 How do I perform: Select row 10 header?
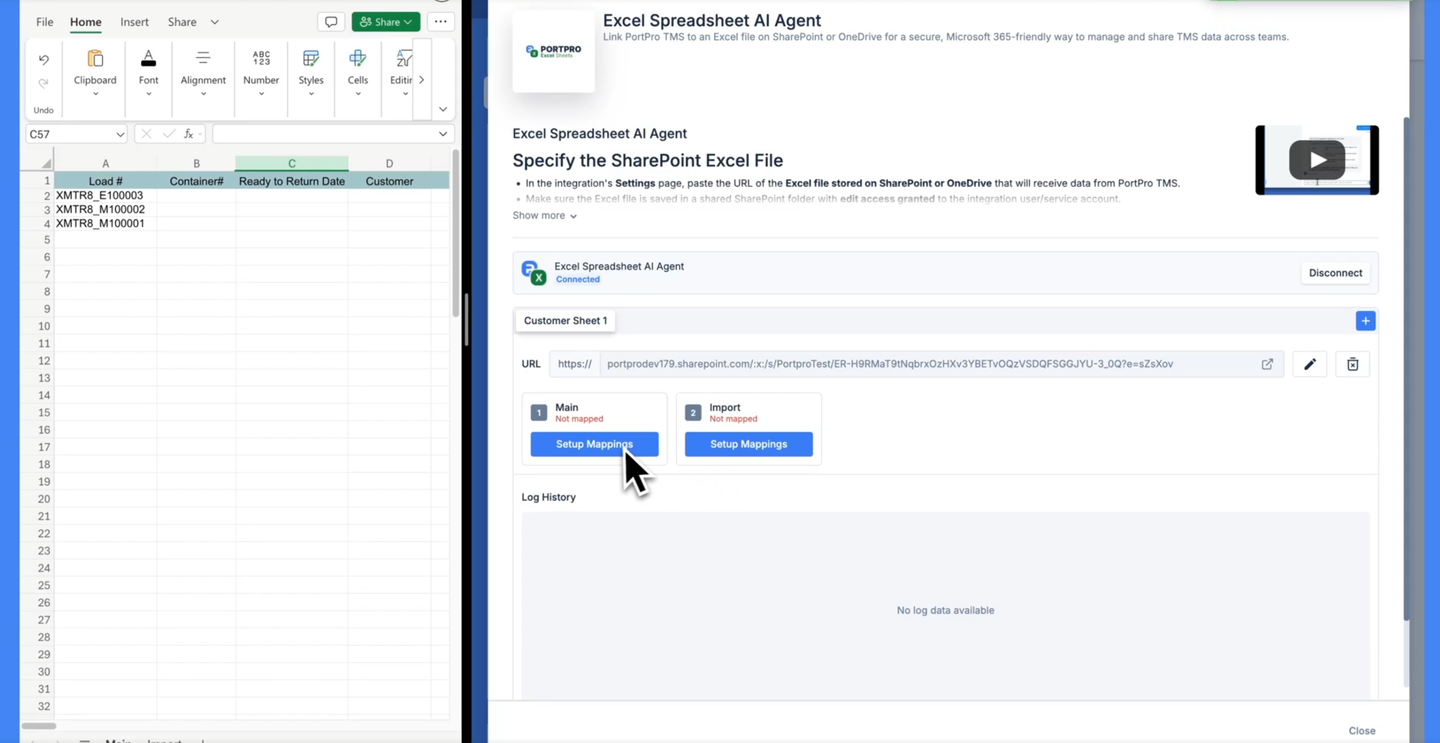point(44,326)
